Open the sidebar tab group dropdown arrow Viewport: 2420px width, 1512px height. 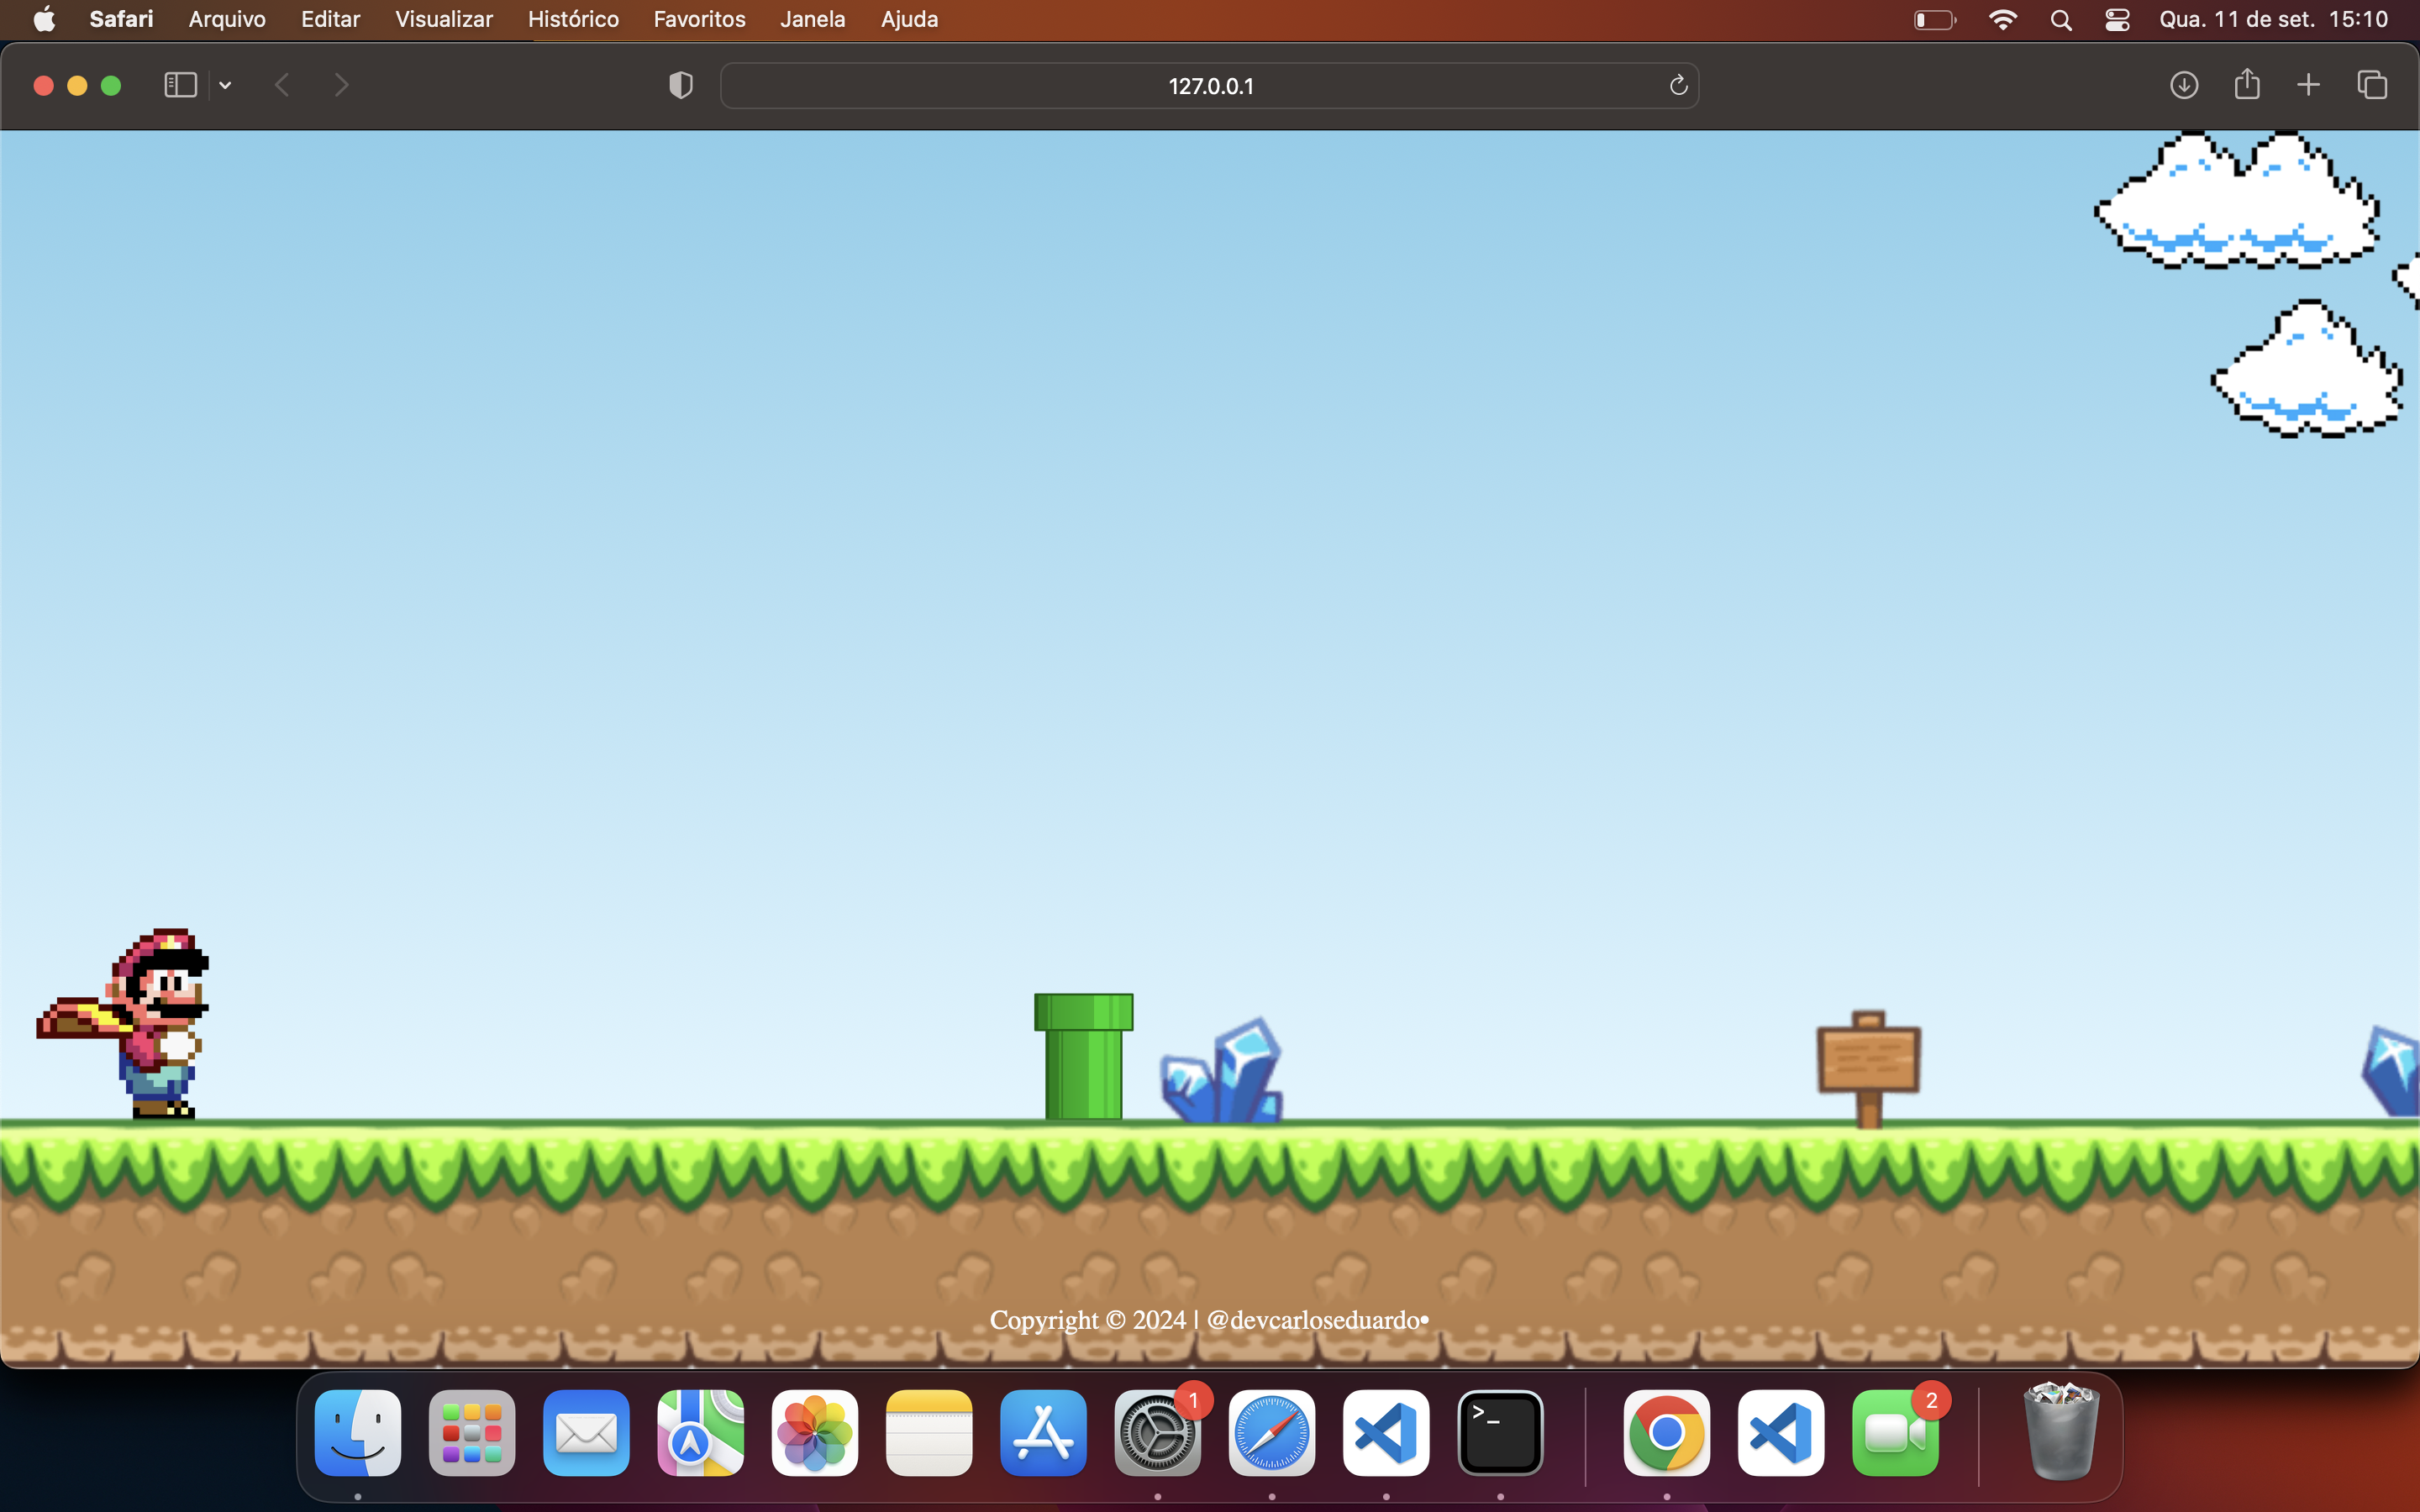(225, 86)
